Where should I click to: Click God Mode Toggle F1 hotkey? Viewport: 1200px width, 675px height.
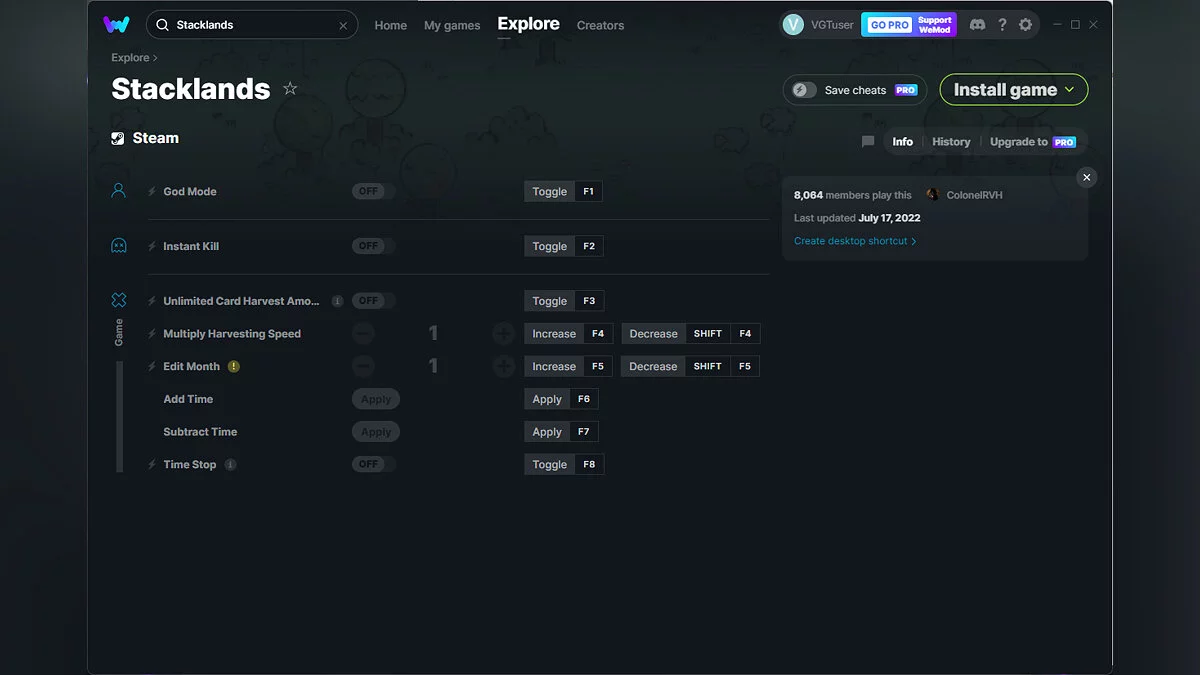pyautogui.click(x=564, y=191)
